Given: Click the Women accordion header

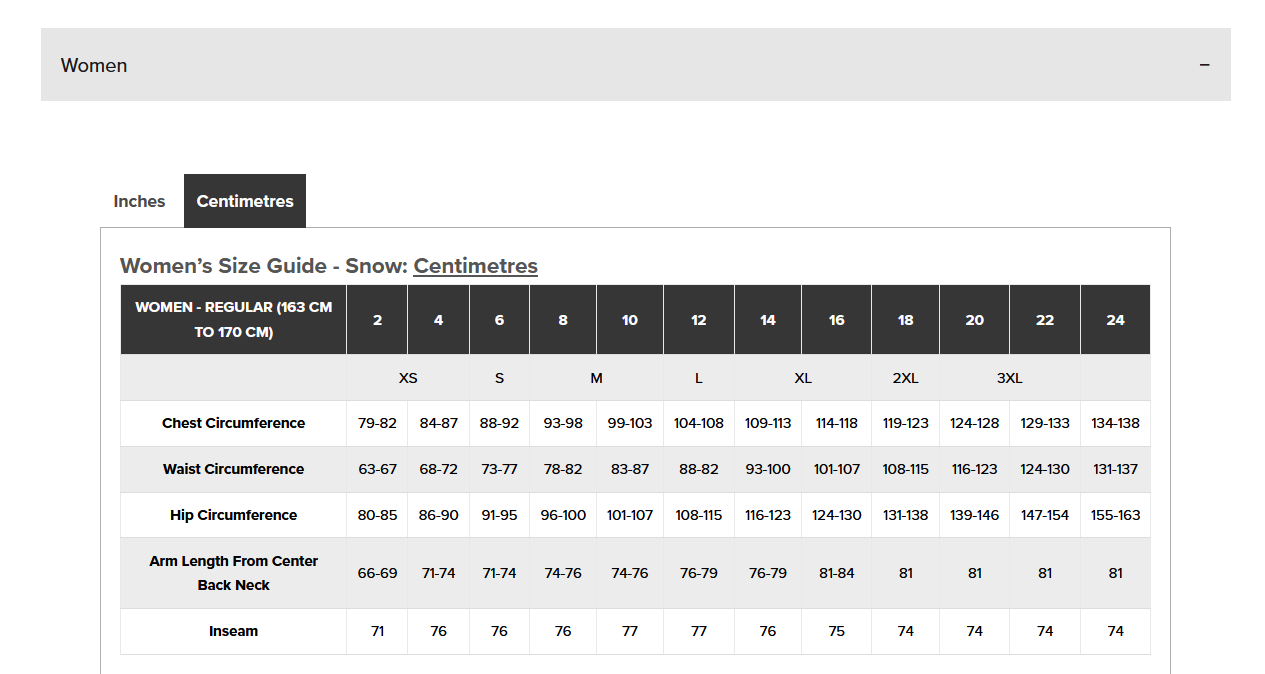Looking at the screenshot, I should (x=635, y=65).
